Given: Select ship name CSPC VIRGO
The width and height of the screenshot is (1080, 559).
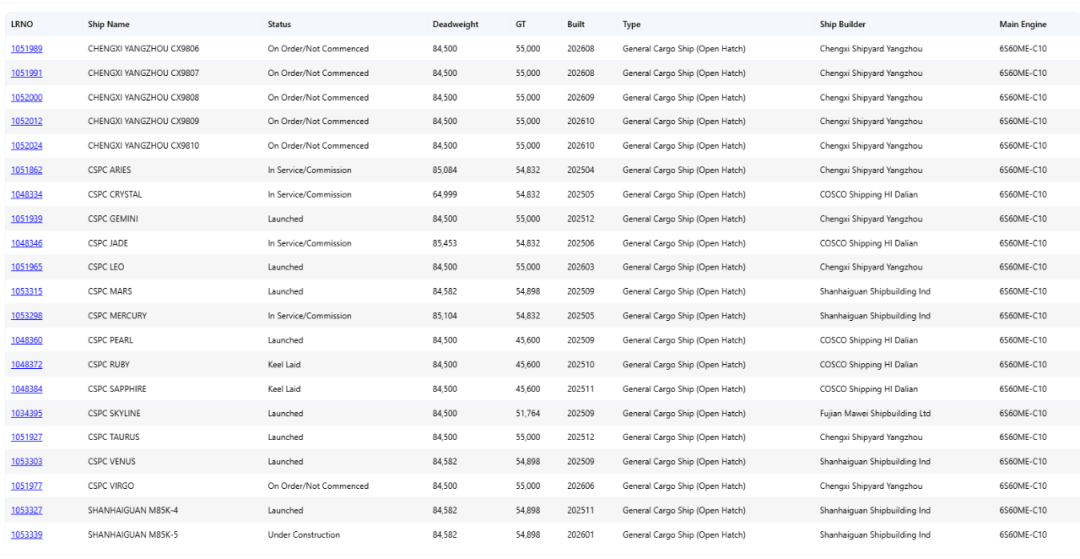Looking at the screenshot, I should pyautogui.click(x=112, y=486).
